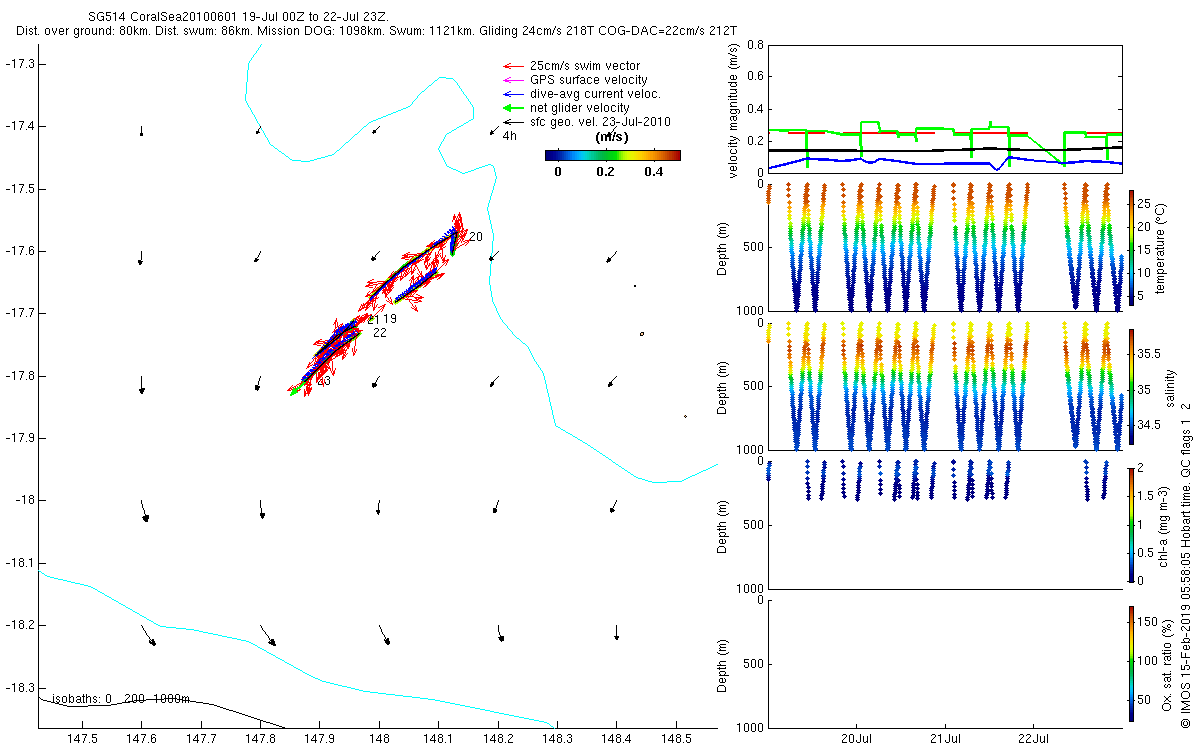This screenshot has width=1200, height=750.
Task: Click the temperature (°C) colorbar
Action: (x=1131, y=246)
